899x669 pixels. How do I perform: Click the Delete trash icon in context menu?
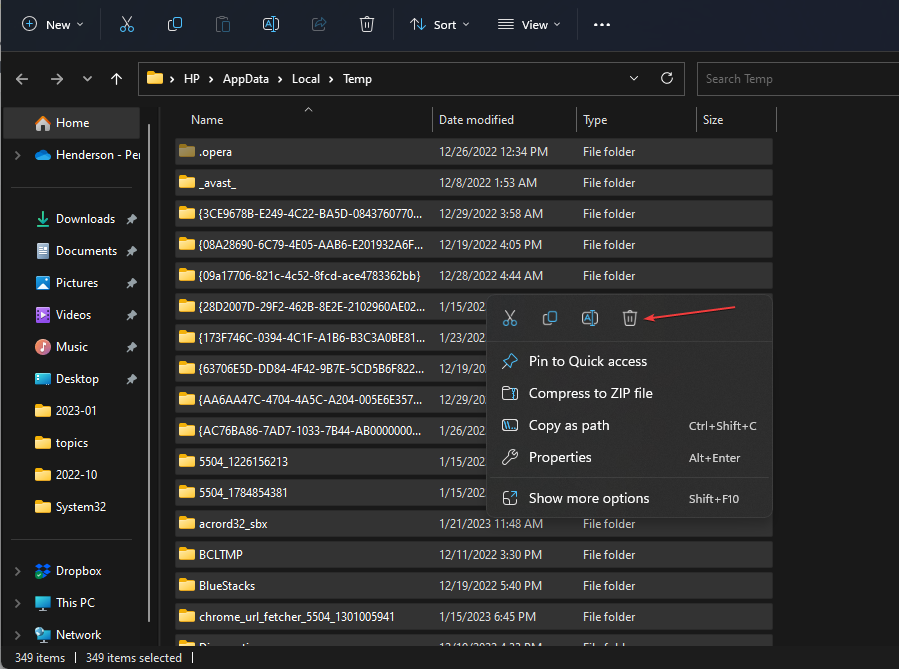coord(630,318)
